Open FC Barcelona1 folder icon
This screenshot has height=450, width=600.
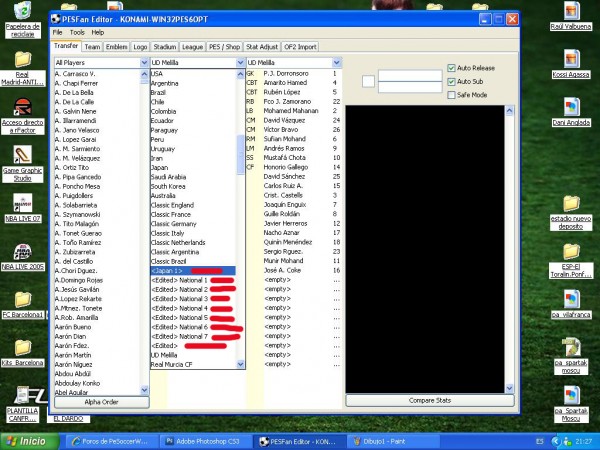(x=23, y=300)
